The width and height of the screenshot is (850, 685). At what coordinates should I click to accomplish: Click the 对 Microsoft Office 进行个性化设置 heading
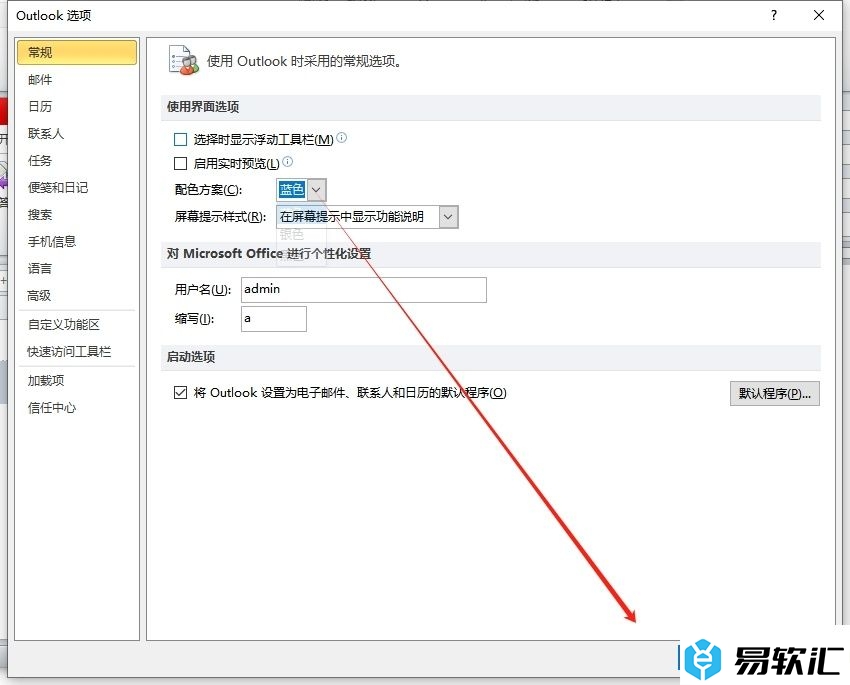[x=269, y=254]
